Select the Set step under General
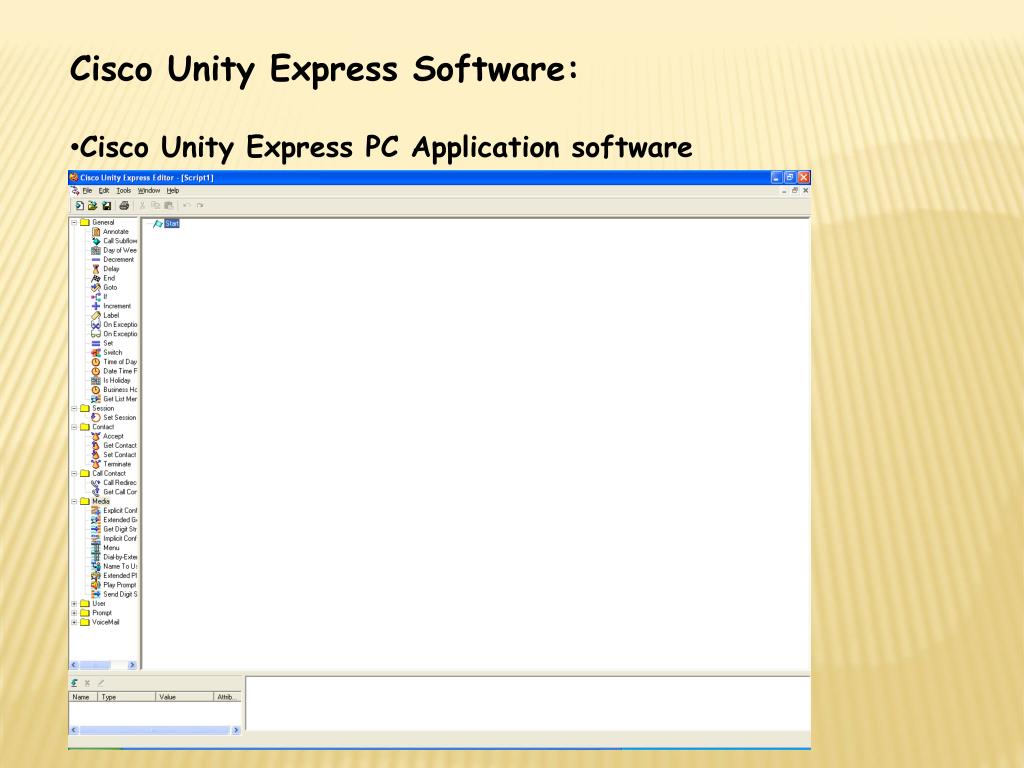 click(103, 343)
